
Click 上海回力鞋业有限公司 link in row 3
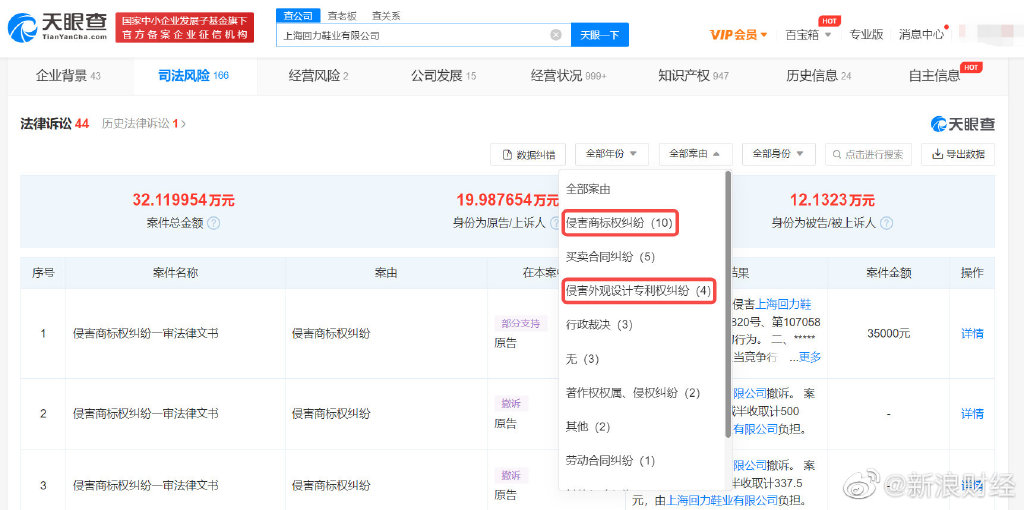[x=721, y=502]
